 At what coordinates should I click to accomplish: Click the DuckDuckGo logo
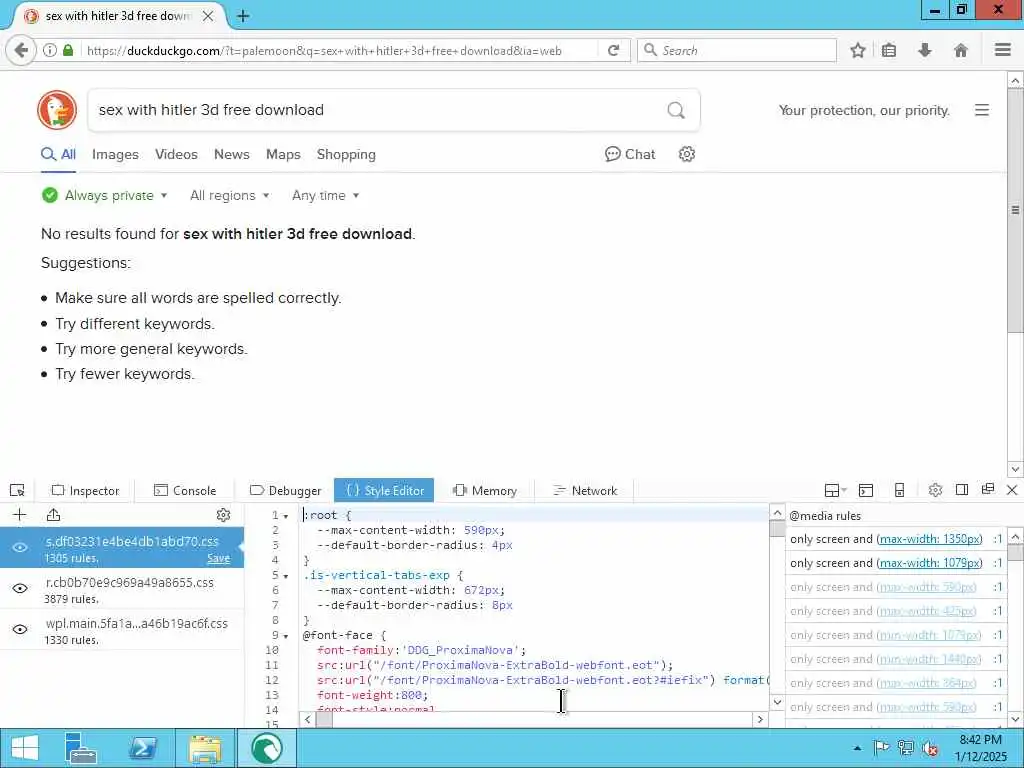[x=57, y=110]
